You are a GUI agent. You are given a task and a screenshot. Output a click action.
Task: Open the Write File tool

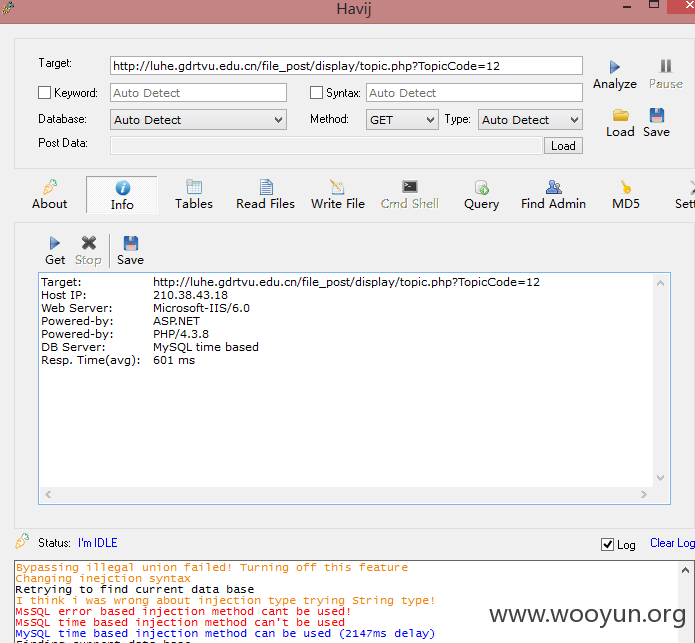[x=338, y=195]
